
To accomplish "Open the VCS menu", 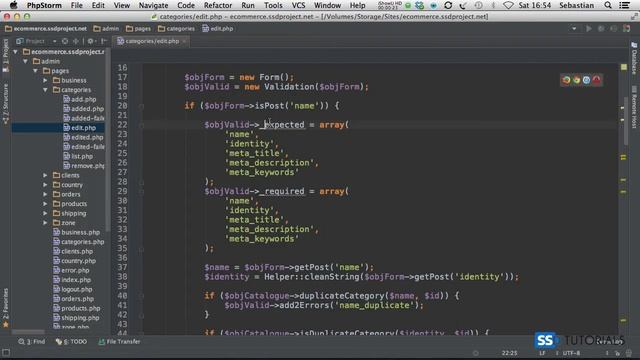I will 298,5.
